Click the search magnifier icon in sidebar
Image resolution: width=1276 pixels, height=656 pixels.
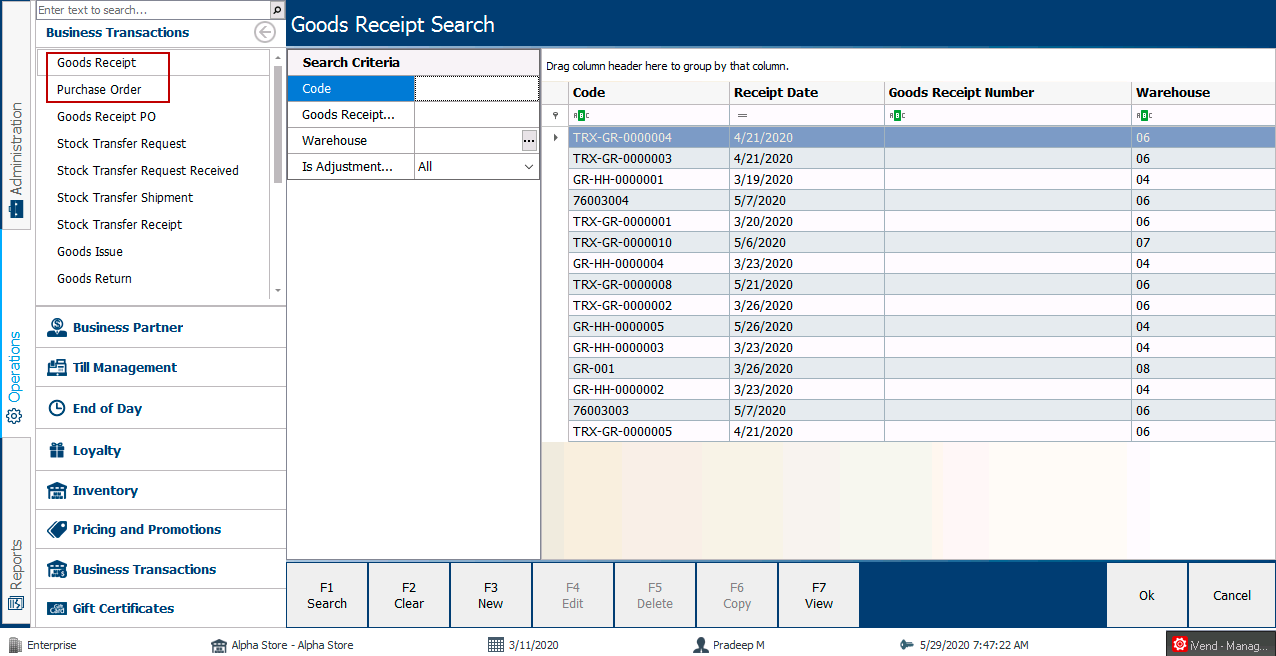coord(277,10)
